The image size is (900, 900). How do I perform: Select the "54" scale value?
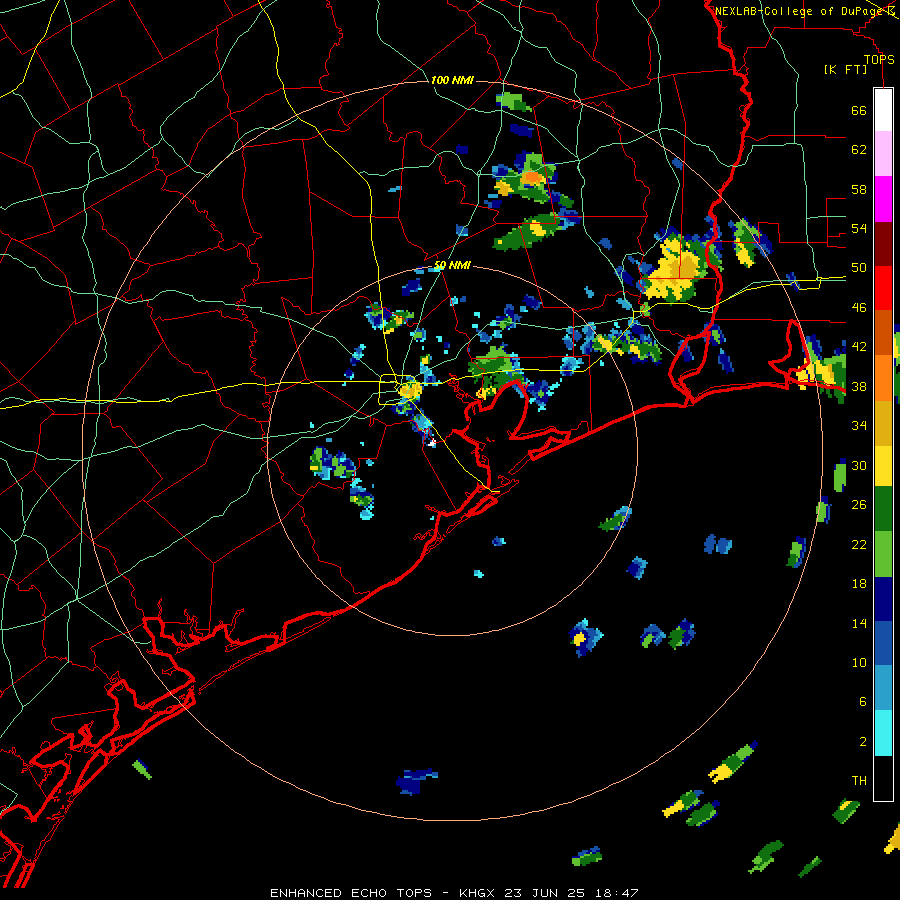859,228
